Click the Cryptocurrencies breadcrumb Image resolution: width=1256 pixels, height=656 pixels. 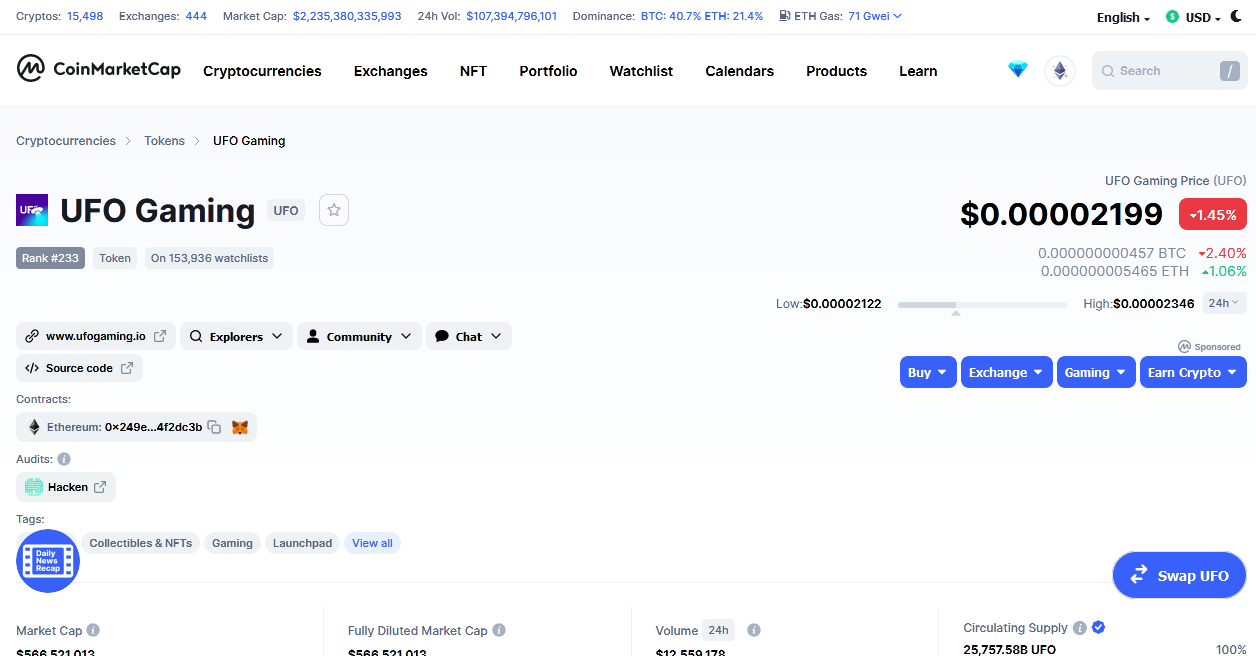point(66,141)
